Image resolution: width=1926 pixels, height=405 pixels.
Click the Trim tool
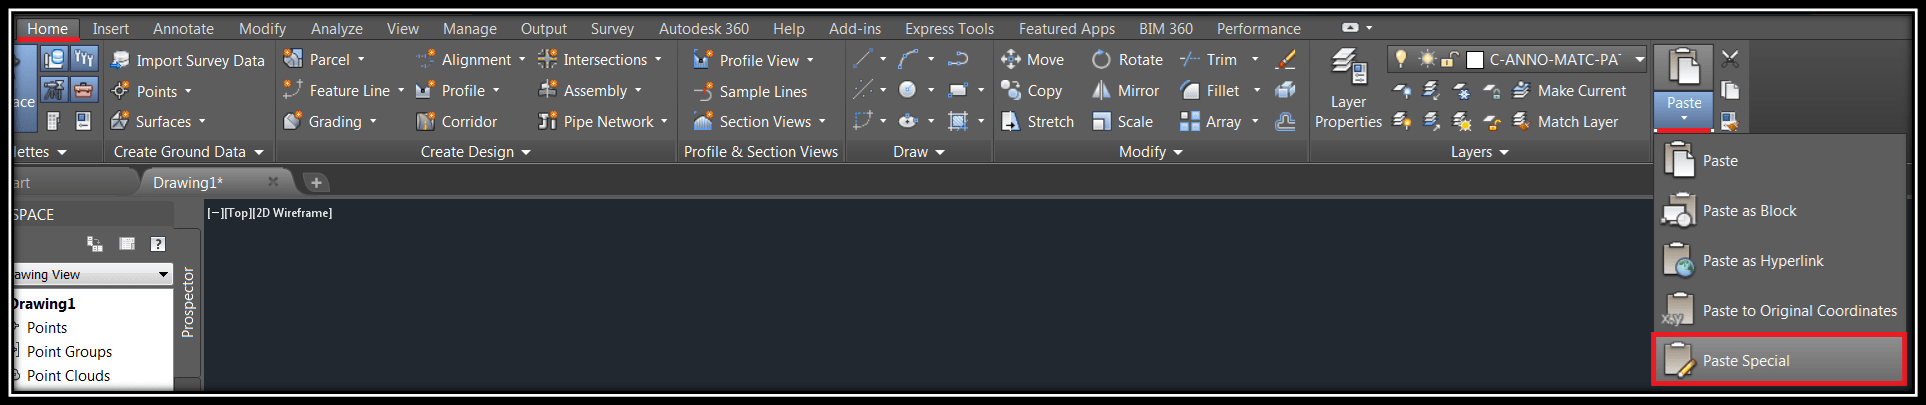click(1208, 60)
